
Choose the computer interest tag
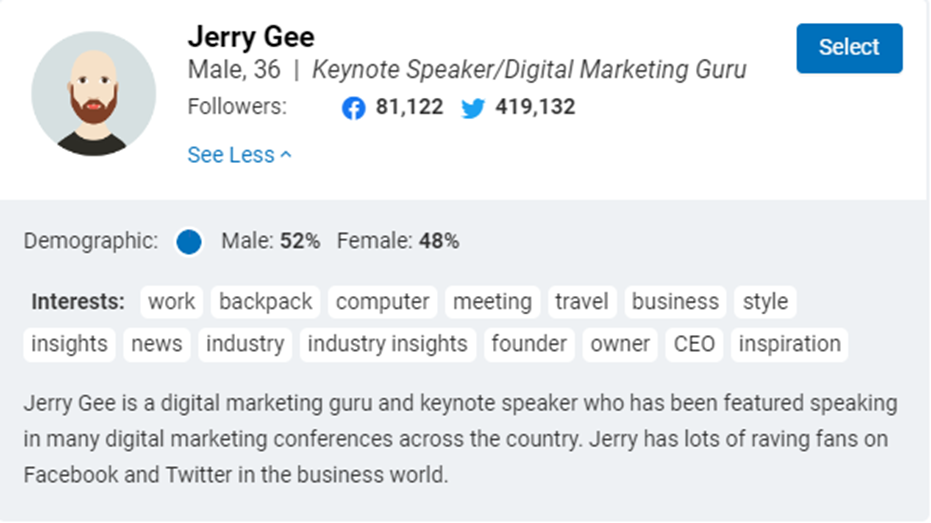coord(382,302)
